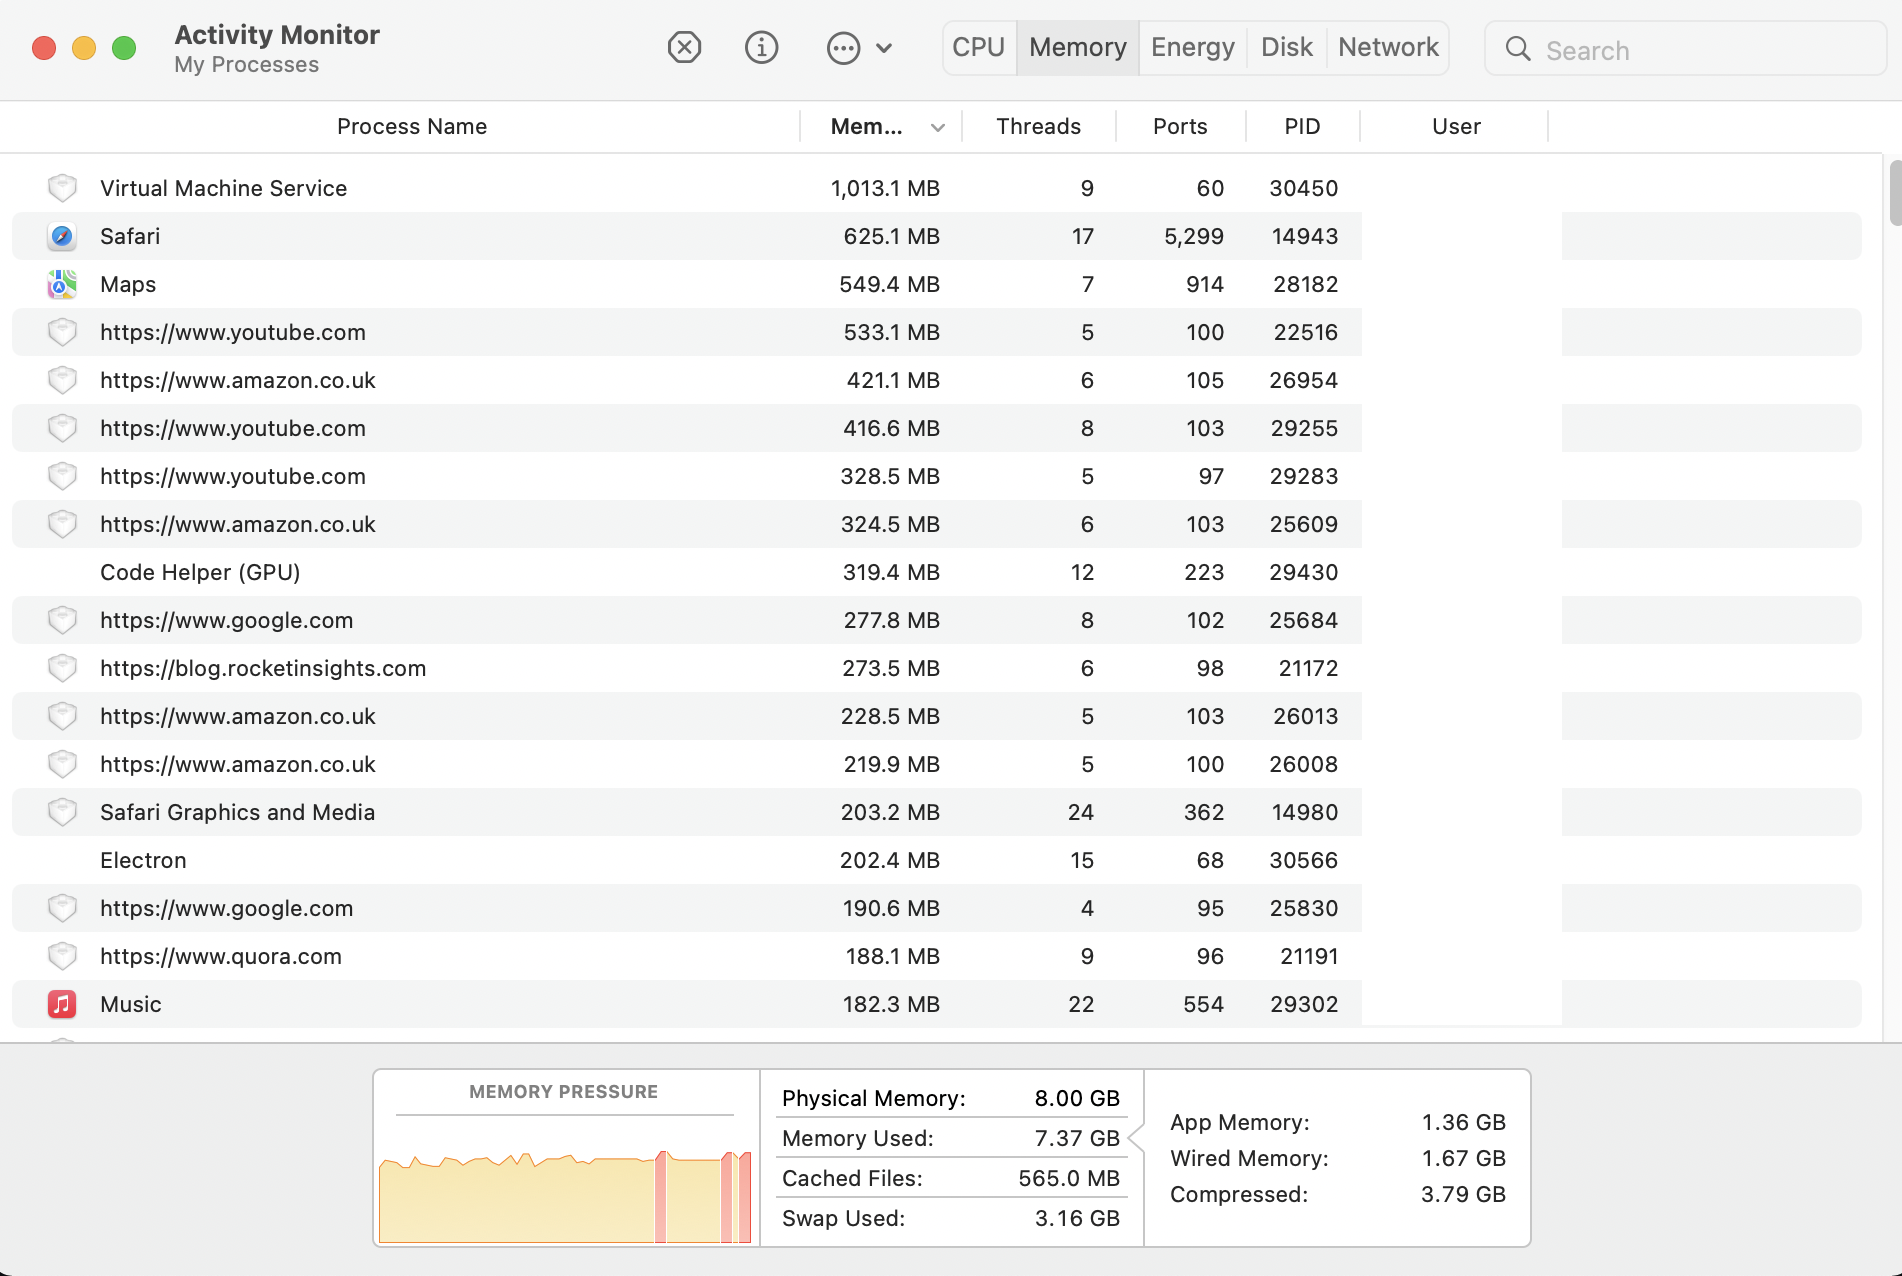Viewport: 1902px width, 1276px height.
Task: Click the 182.3 MB memory value
Action: (x=891, y=1004)
